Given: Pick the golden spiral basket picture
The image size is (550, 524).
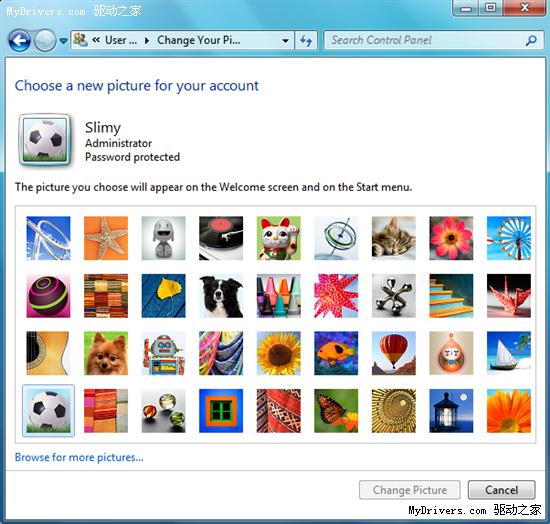Looking at the screenshot, I should (x=394, y=411).
